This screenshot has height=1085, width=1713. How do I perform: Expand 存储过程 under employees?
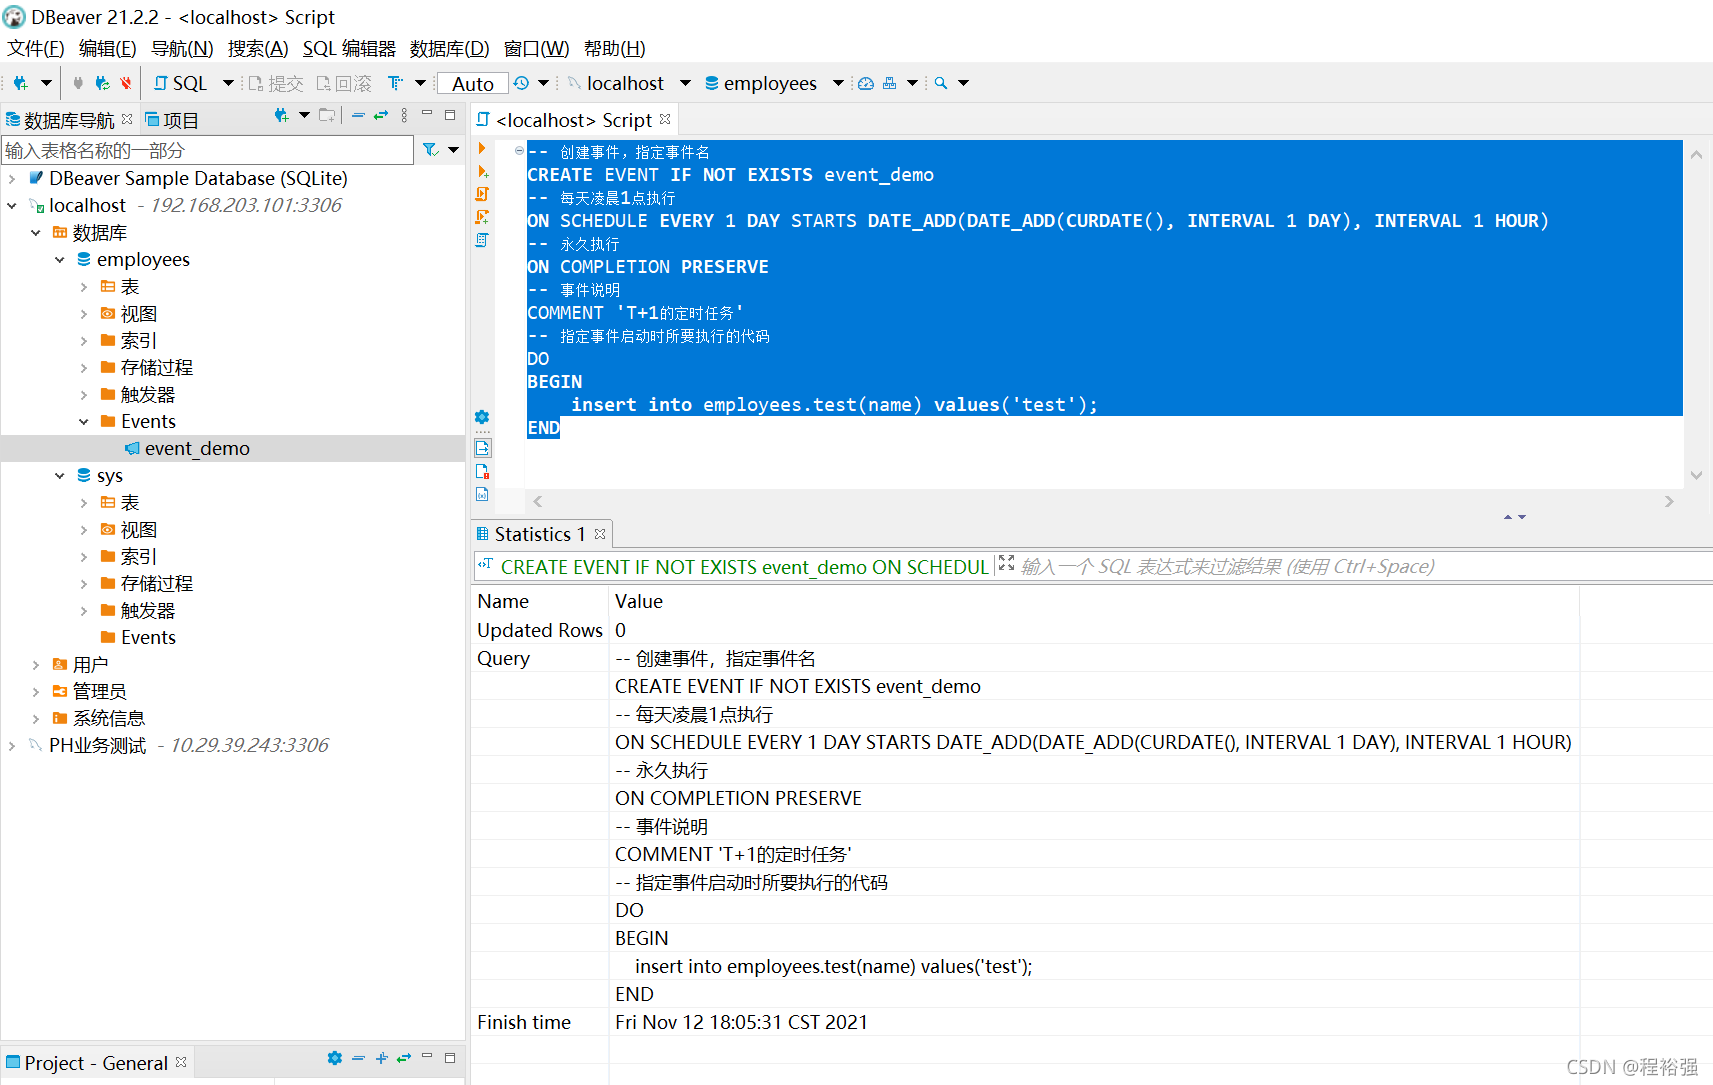coord(84,367)
